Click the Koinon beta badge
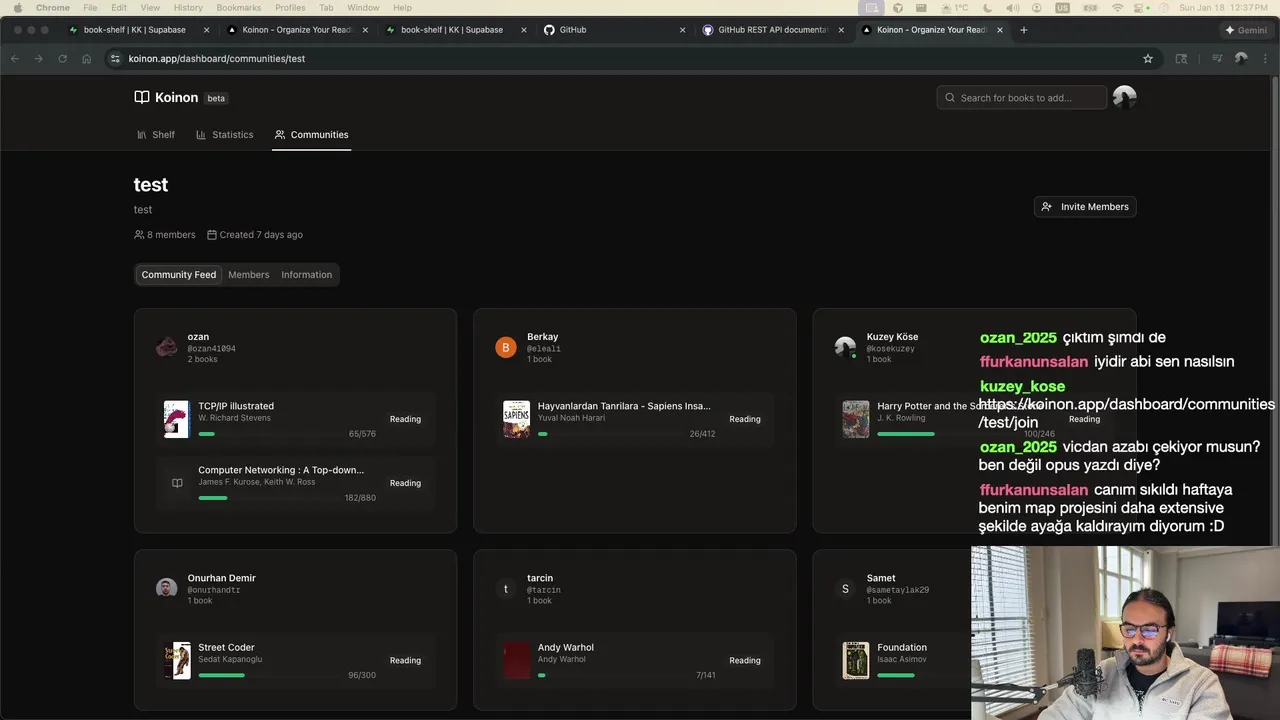 click(216, 98)
